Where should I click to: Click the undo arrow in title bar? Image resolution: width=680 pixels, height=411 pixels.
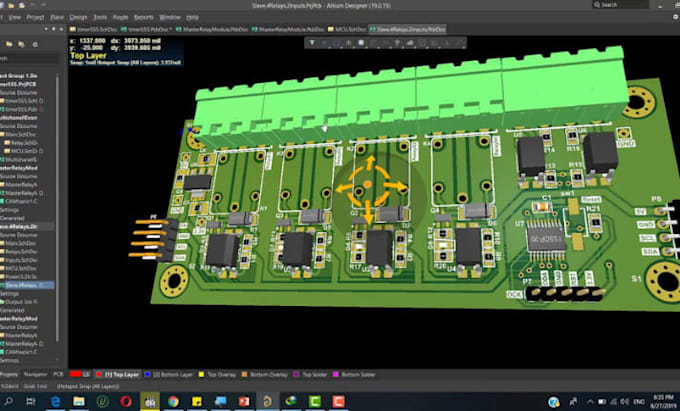33,5
